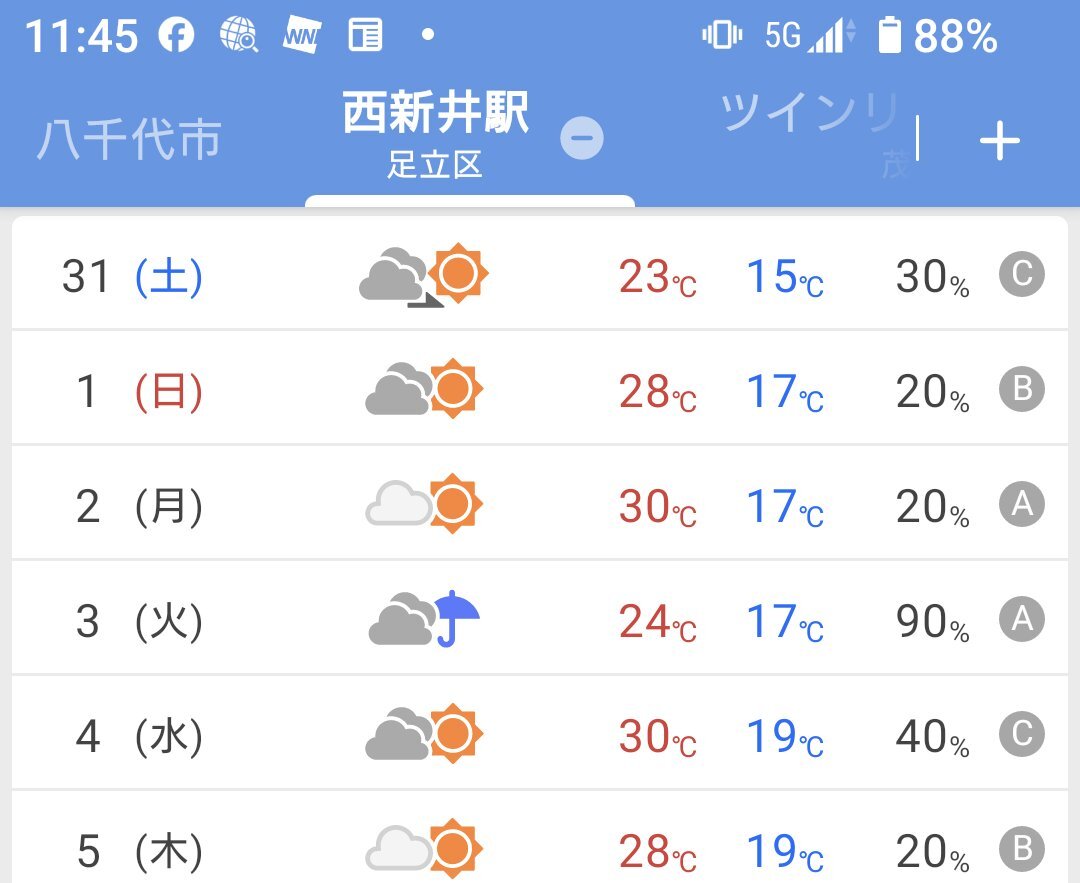Tap the 30℃ high temperature on Monday

pyautogui.click(x=658, y=506)
